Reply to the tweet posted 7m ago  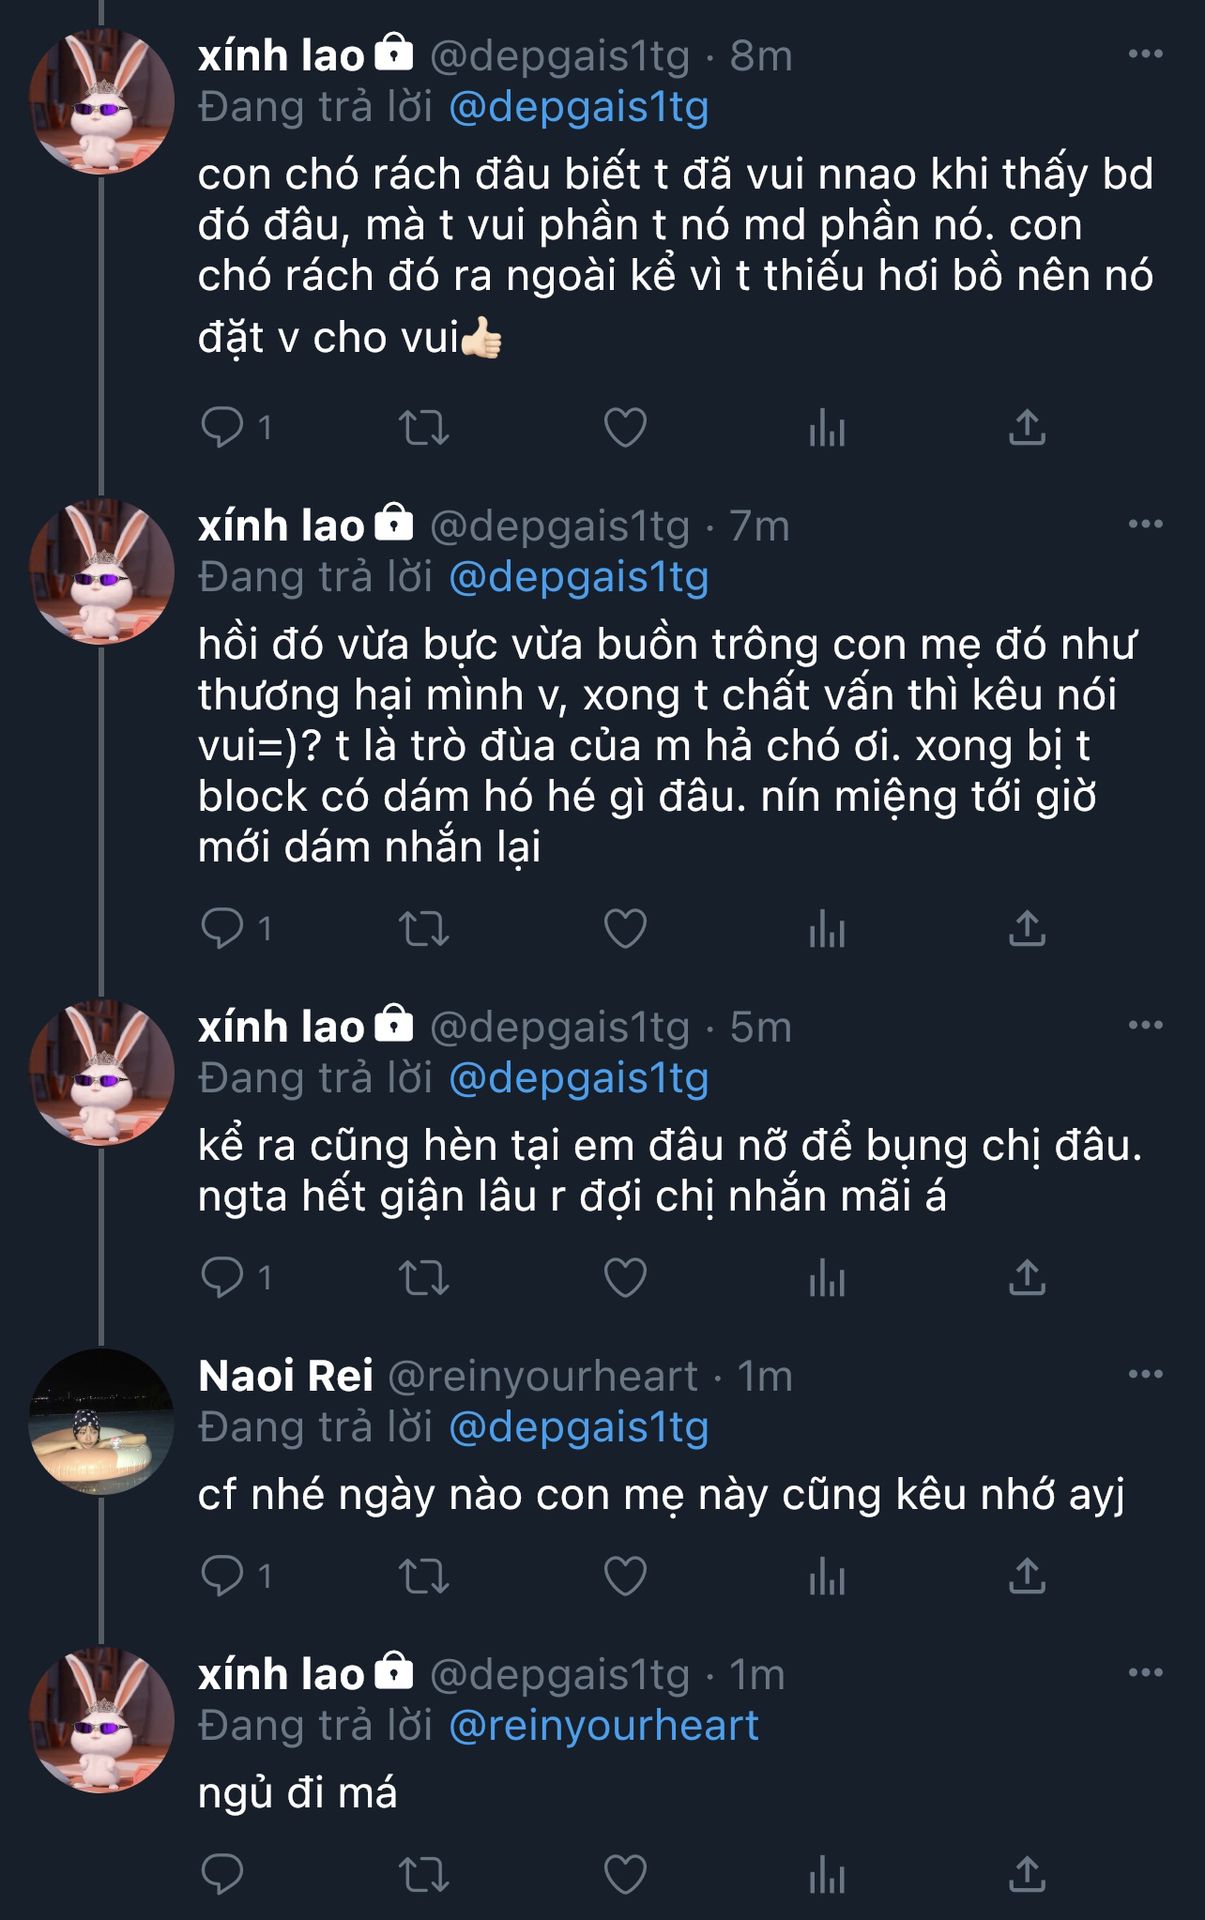[222, 928]
